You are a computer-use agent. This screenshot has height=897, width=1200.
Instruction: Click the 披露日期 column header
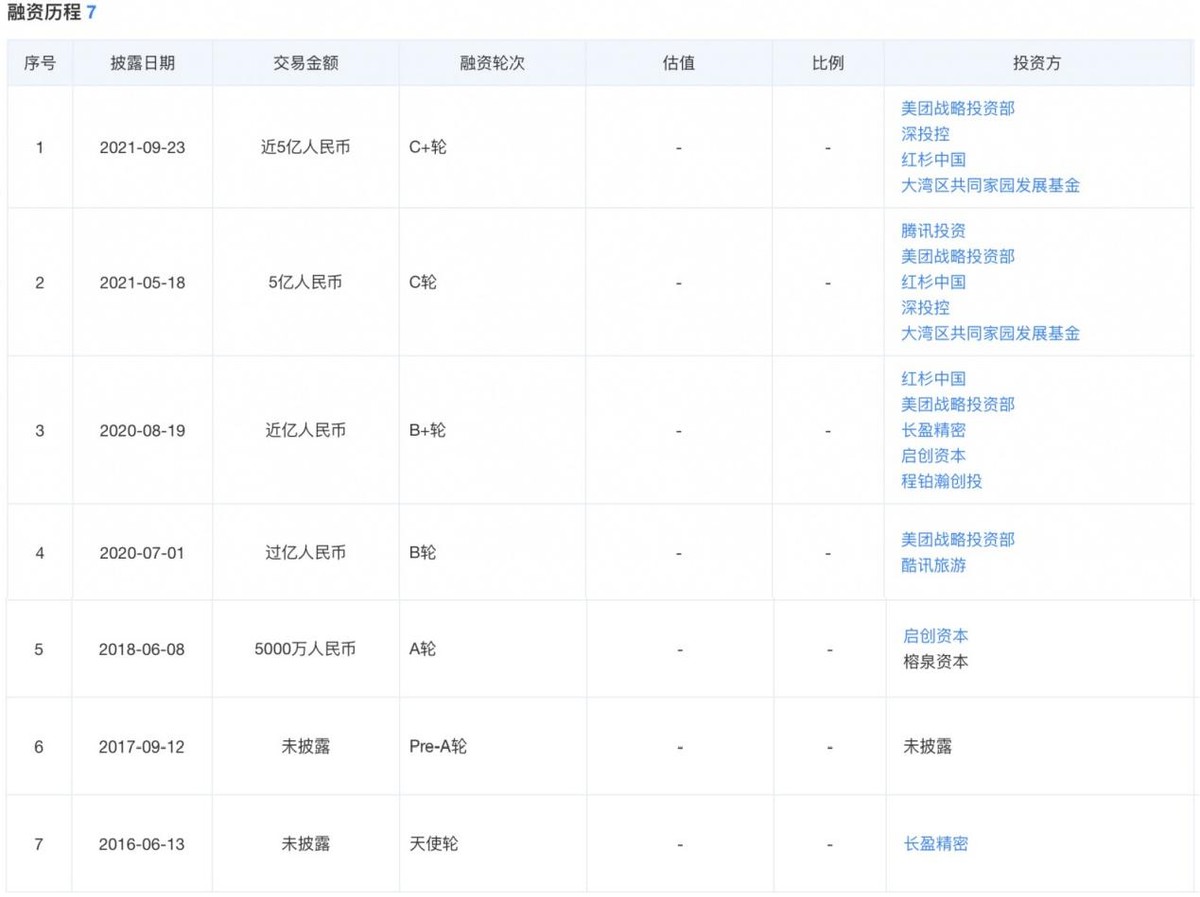tap(141, 62)
